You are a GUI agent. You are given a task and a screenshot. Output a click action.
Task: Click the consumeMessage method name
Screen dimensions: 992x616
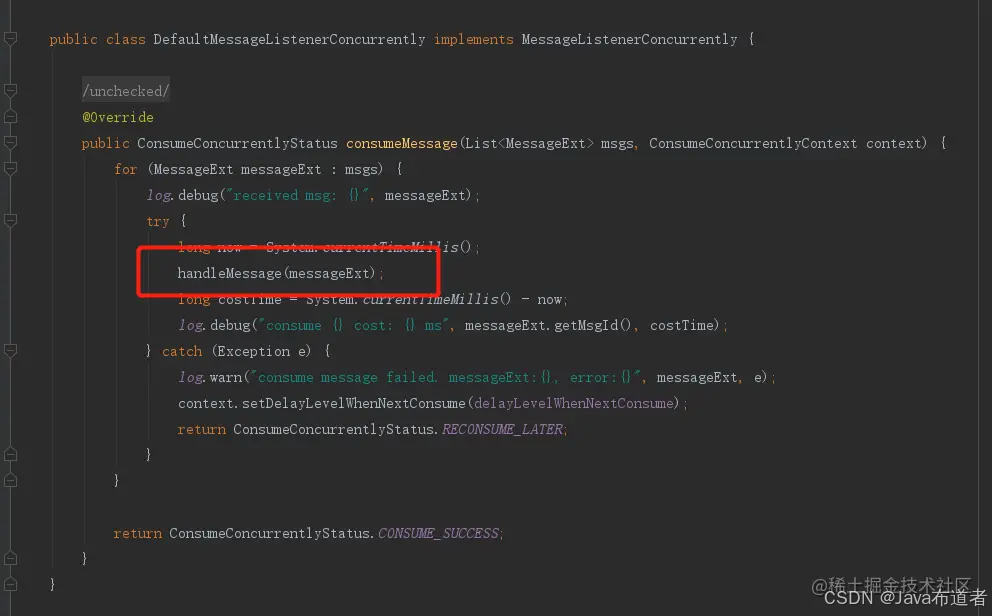pos(400,143)
